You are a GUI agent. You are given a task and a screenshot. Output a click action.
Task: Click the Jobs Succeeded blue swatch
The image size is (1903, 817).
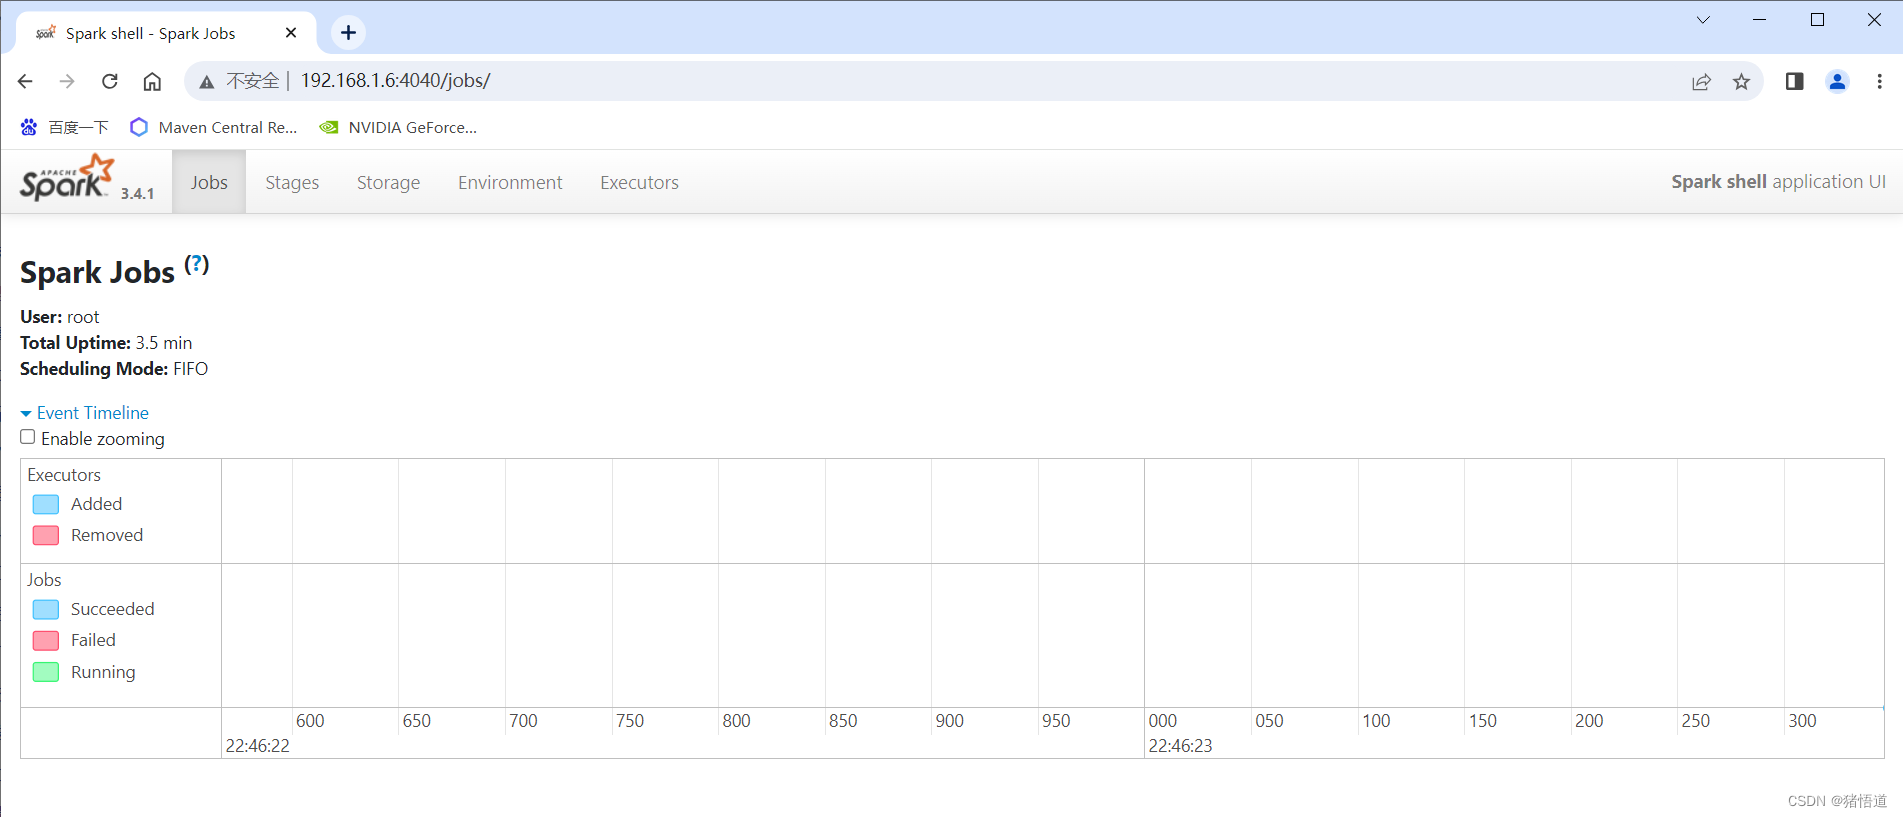(46, 609)
